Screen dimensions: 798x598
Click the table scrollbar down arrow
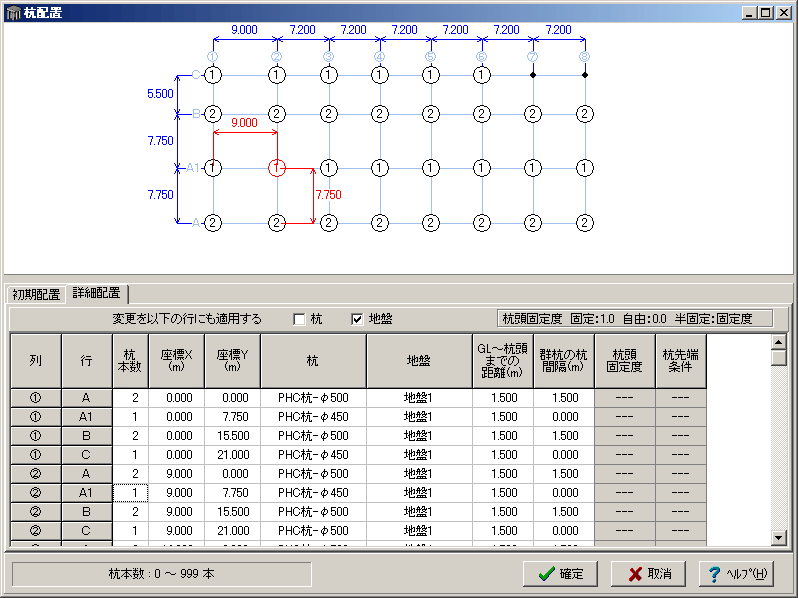pyautogui.click(x=779, y=537)
